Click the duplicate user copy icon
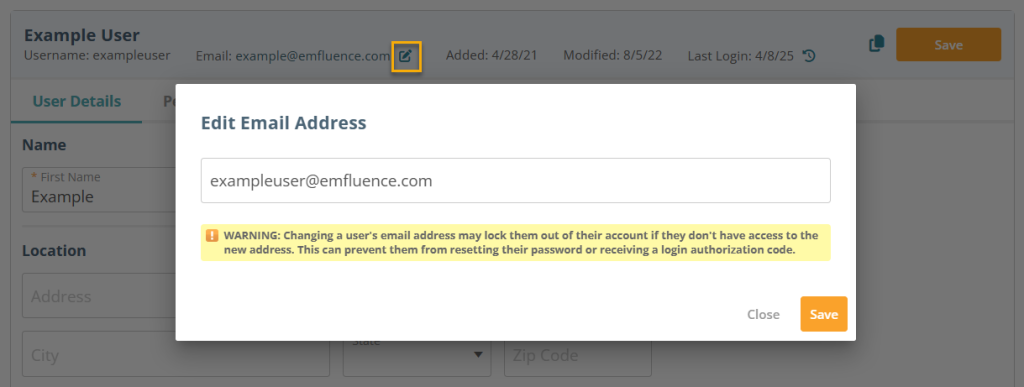Screen dimensions: 1024x387 pyautogui.click(x=876, y=44)
